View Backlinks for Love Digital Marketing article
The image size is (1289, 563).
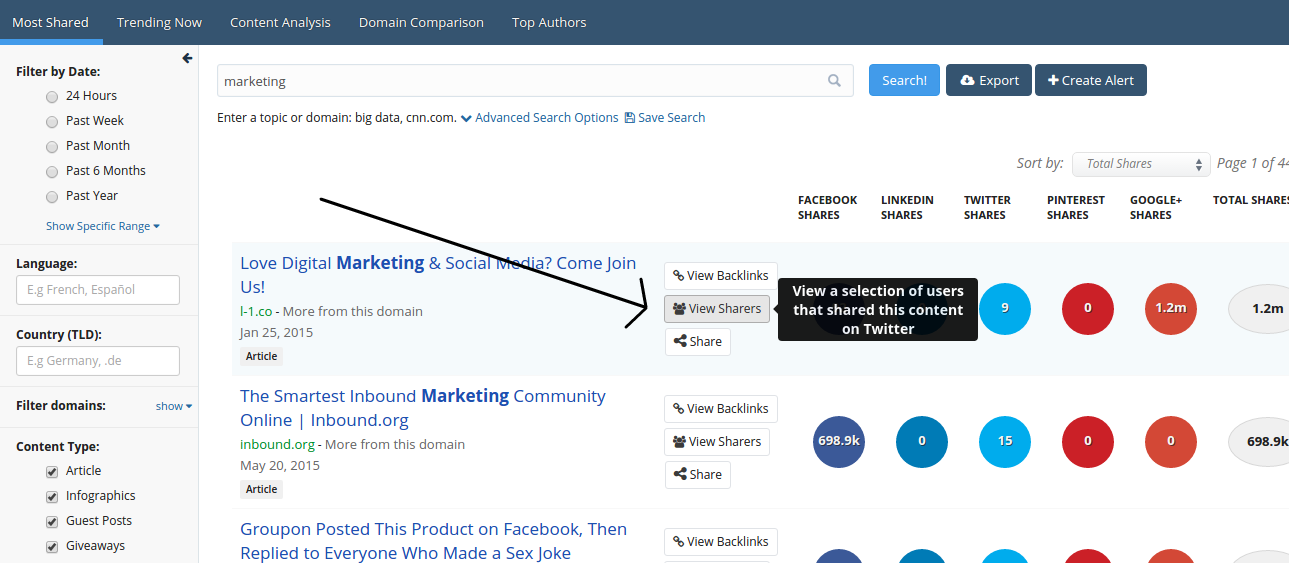pyautogui.click(x=721, y=276)
